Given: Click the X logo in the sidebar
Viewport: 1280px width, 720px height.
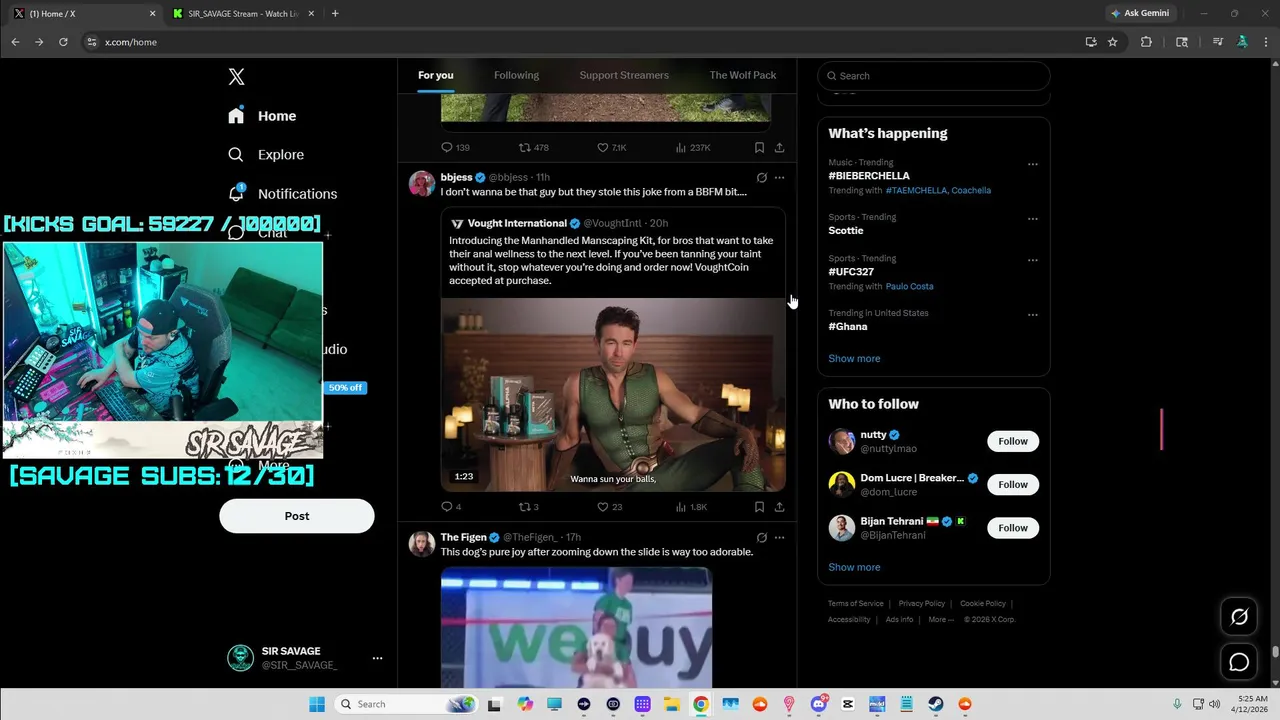Looking at the screenshot, I should (x=236, y=77).
